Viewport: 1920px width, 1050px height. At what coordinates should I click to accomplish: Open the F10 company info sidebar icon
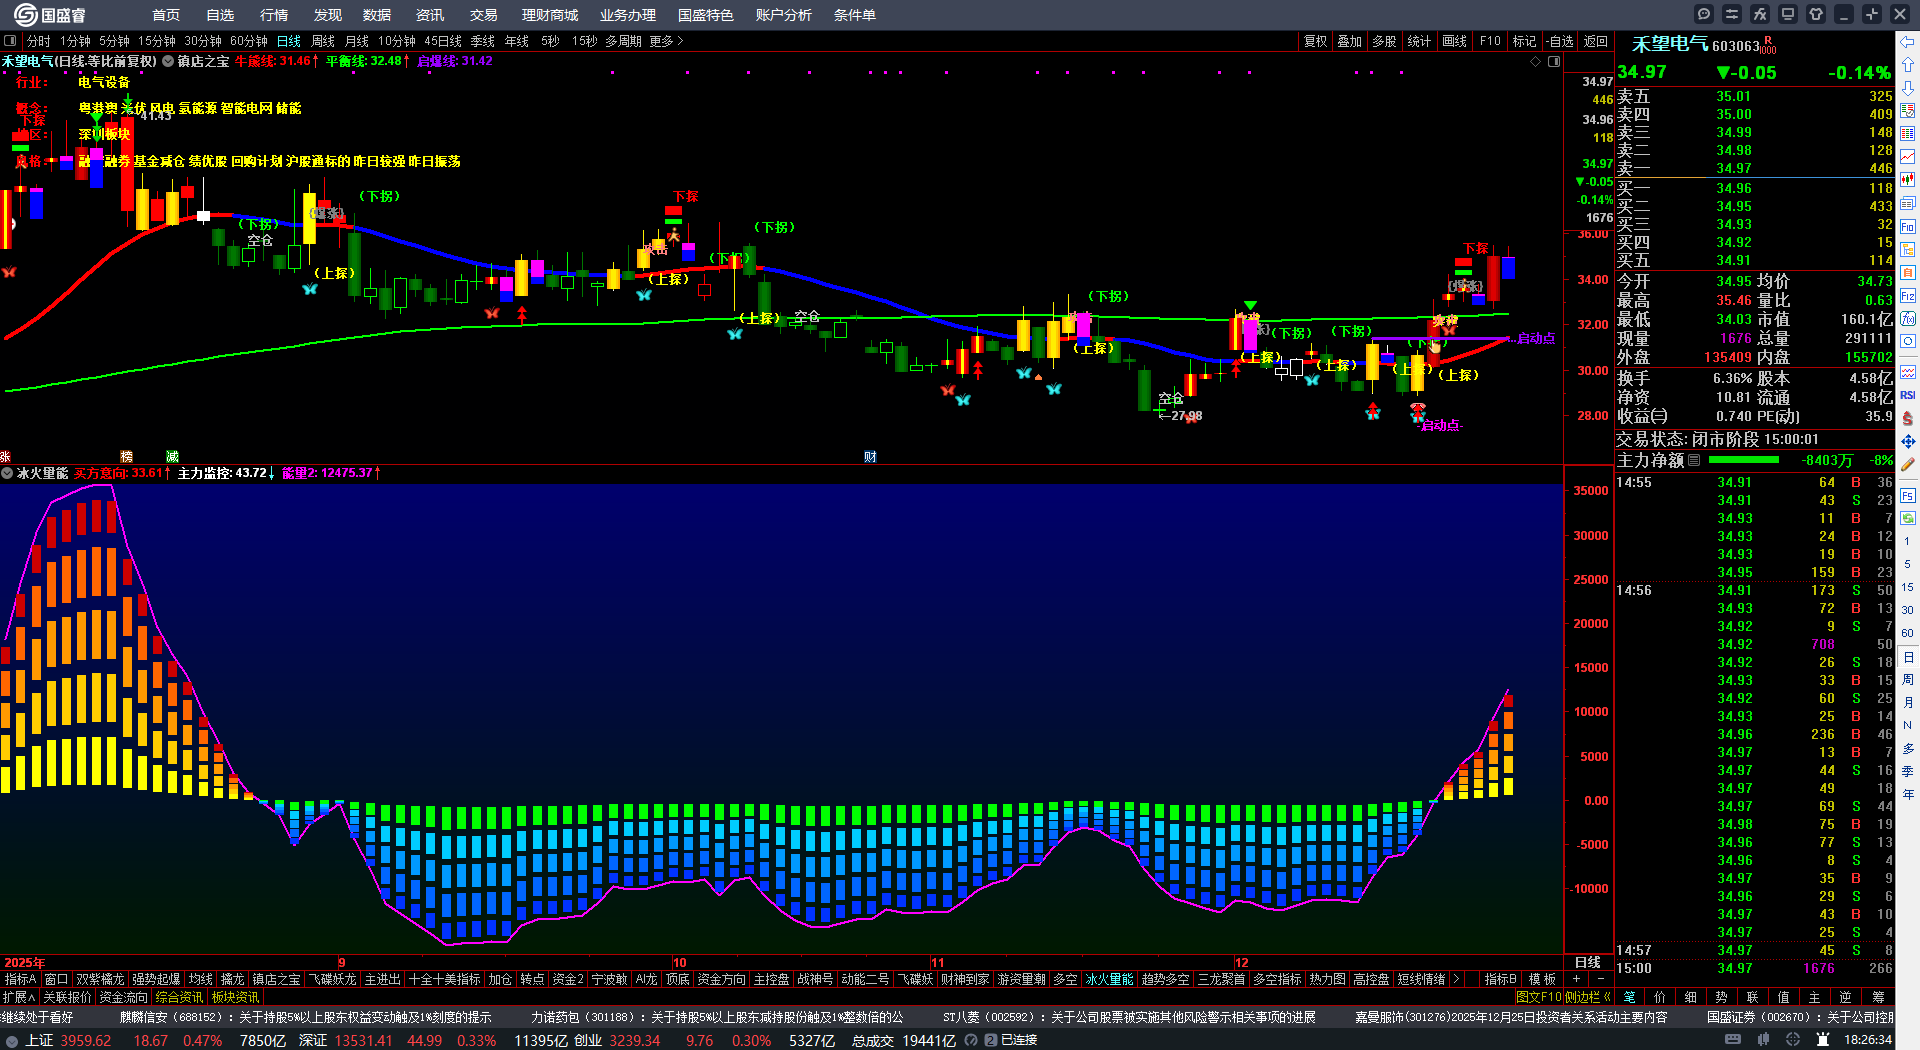click(1908, 226)
